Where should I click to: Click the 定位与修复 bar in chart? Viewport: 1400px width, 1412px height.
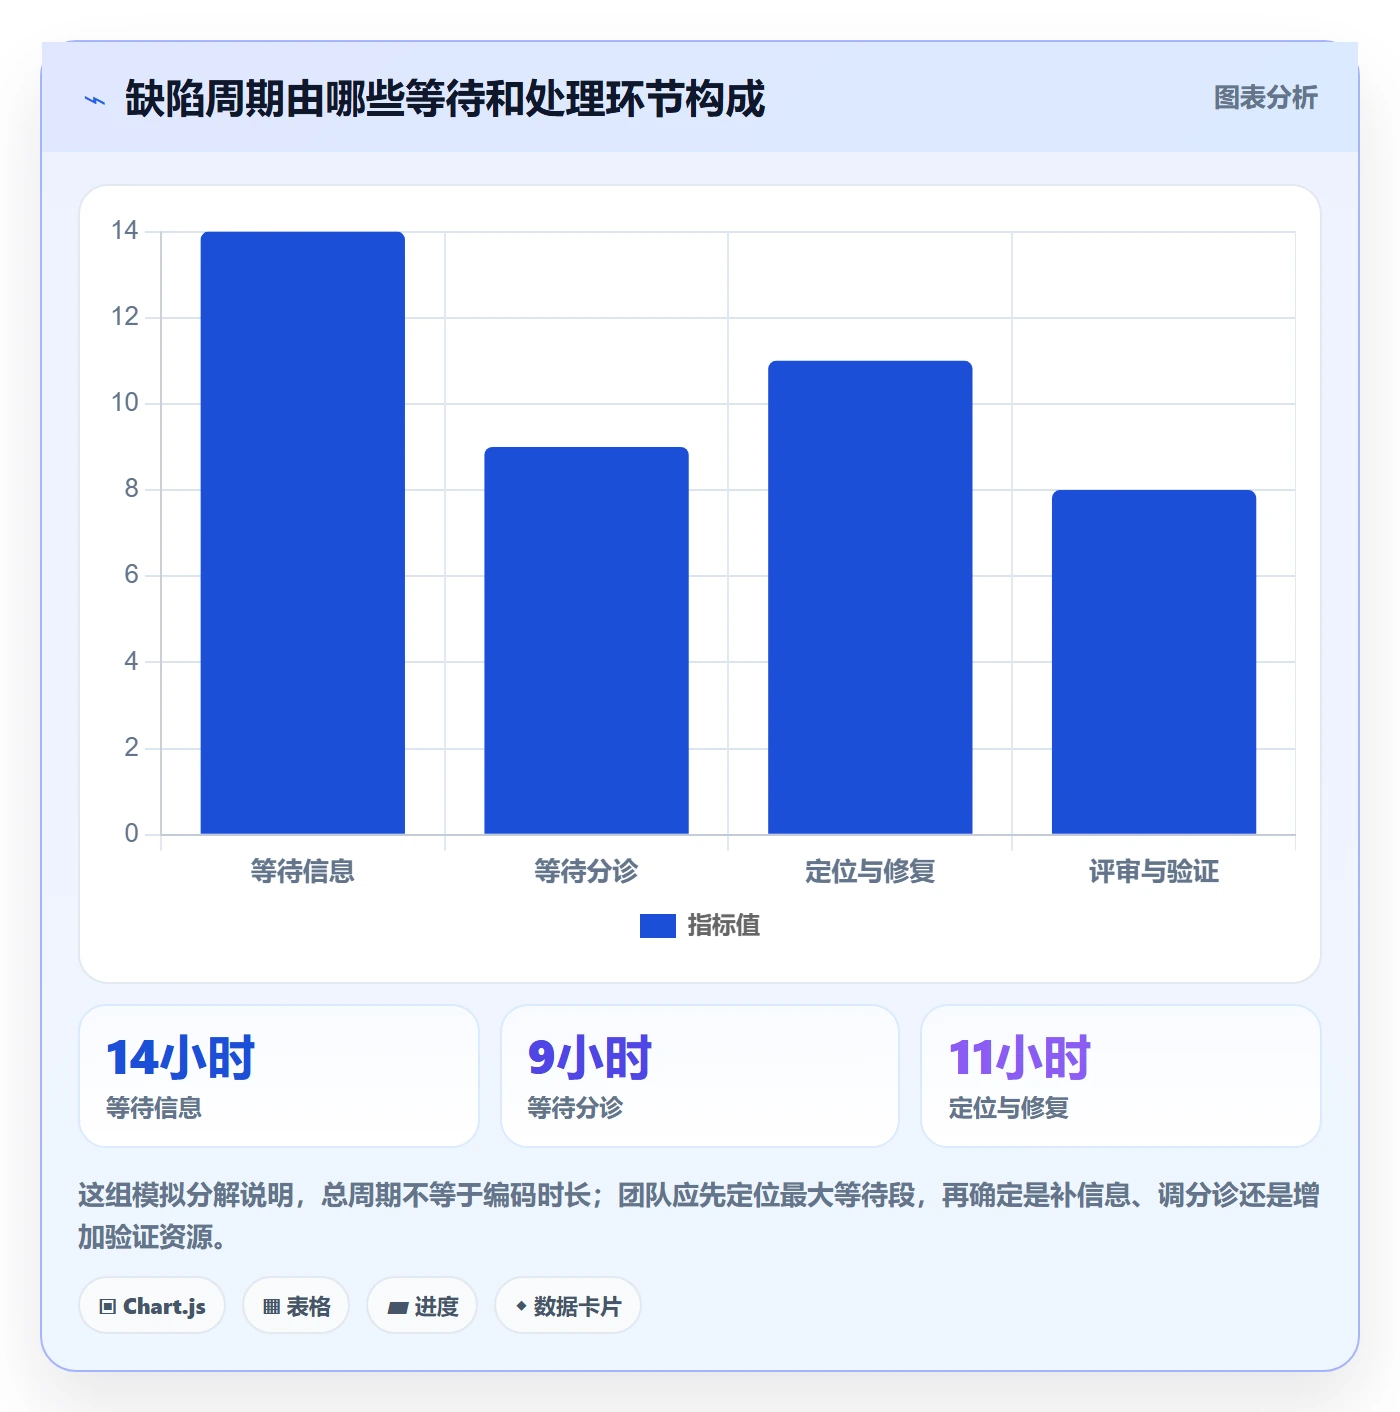coord(870,597)
